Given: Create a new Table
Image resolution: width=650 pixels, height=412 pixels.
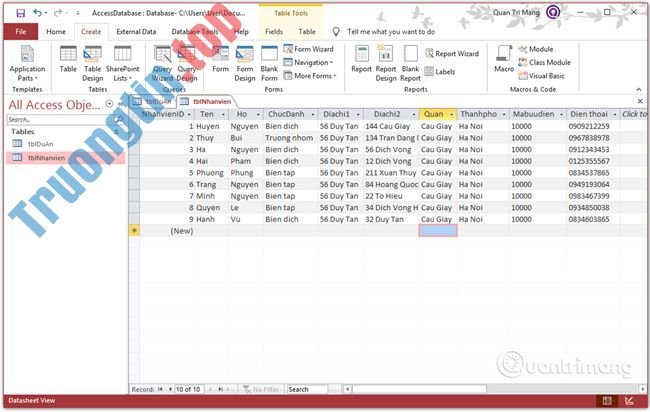Looking at the screenshot, I should [x=68, y=59].
